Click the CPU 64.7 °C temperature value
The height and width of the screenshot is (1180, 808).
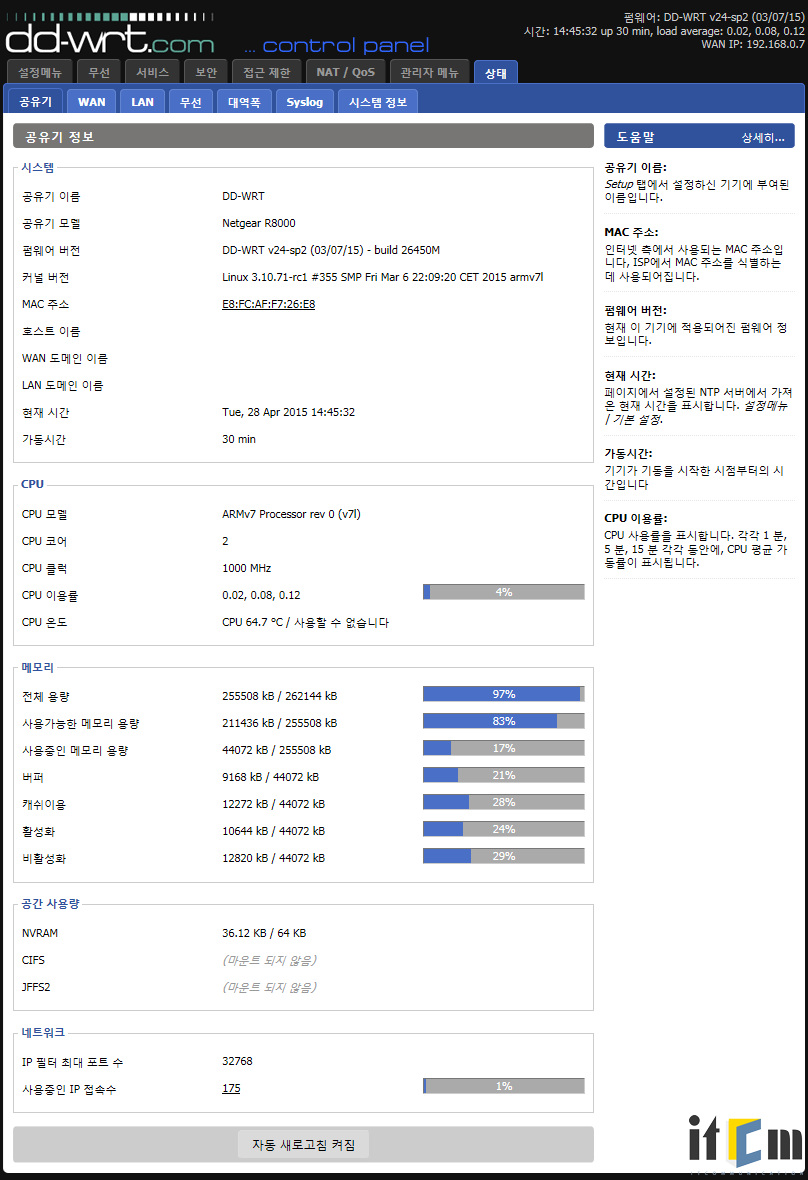pos(305,622)
